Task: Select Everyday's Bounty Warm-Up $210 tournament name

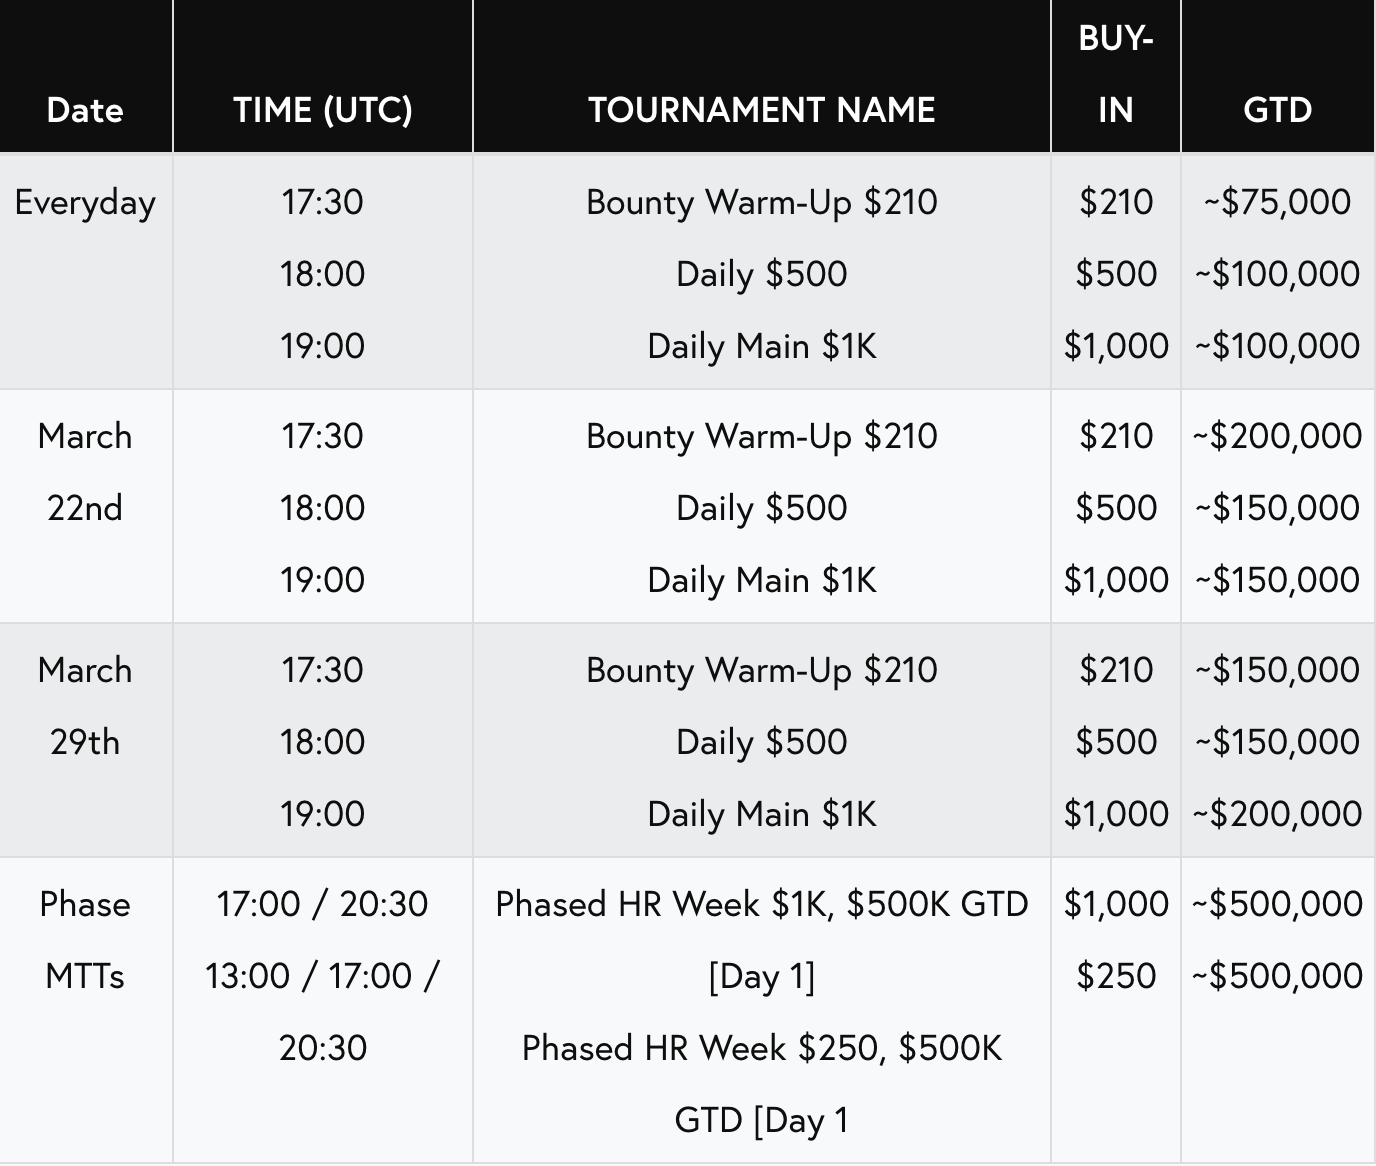Action: click(x=761, y=202)
